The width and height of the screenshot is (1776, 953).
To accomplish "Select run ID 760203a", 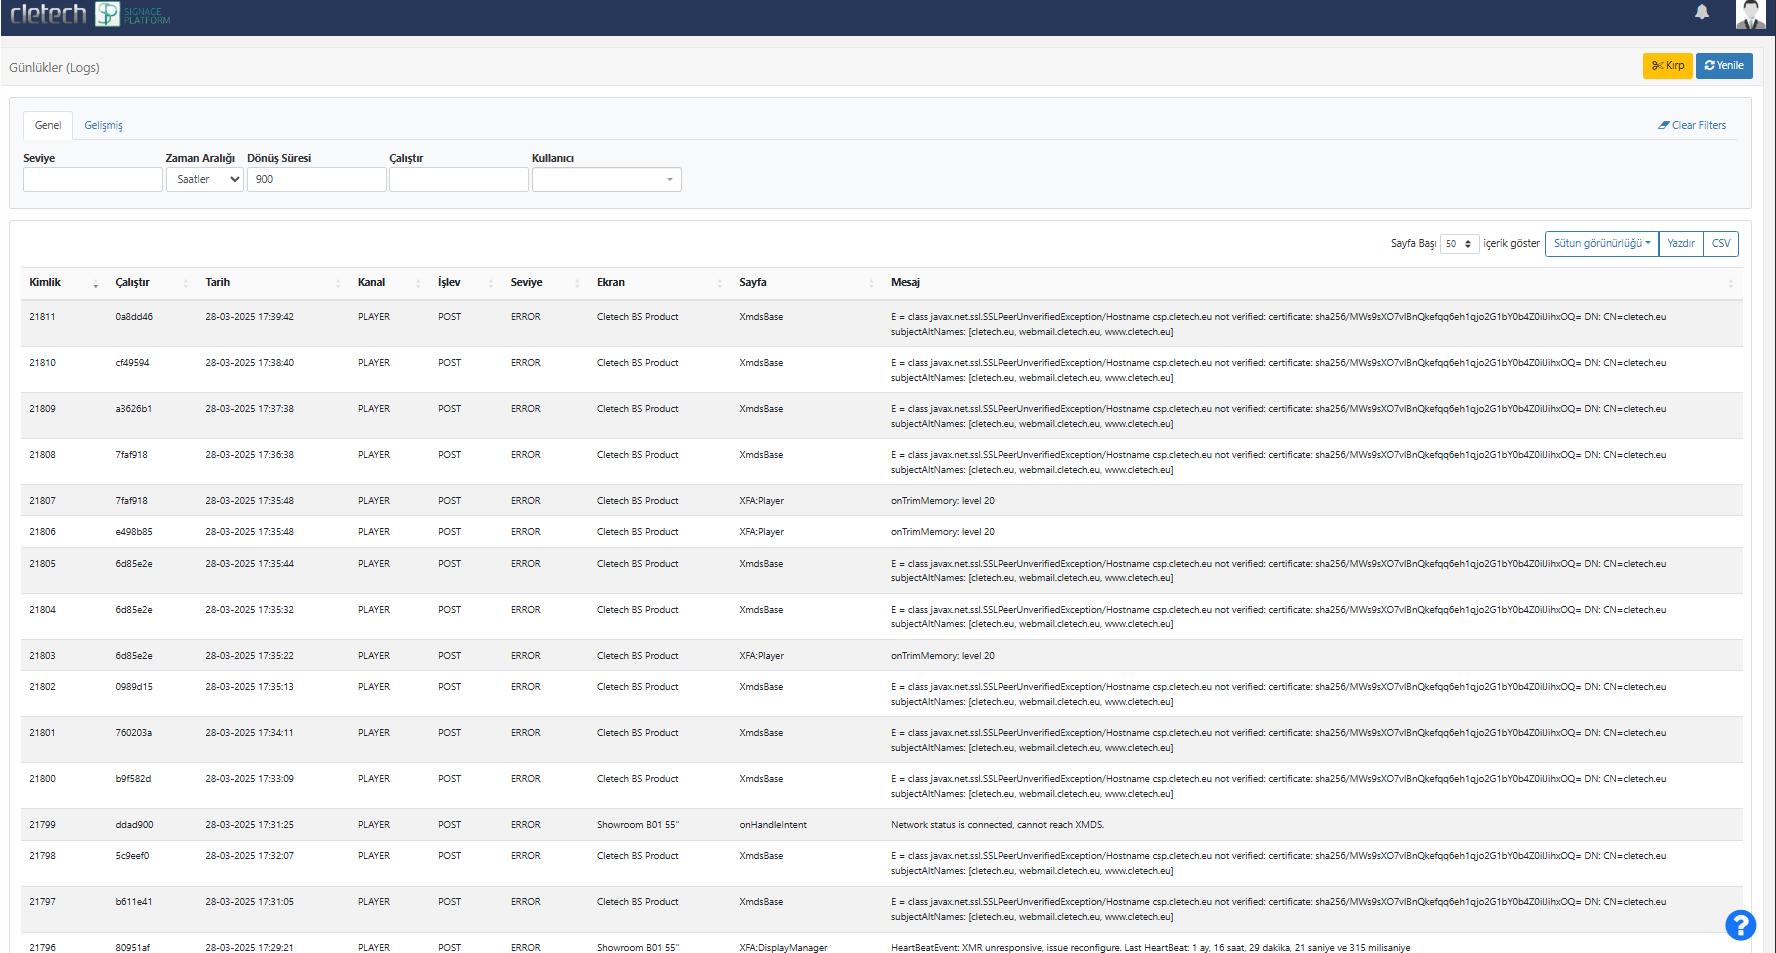I will click(x=133, y=733).
